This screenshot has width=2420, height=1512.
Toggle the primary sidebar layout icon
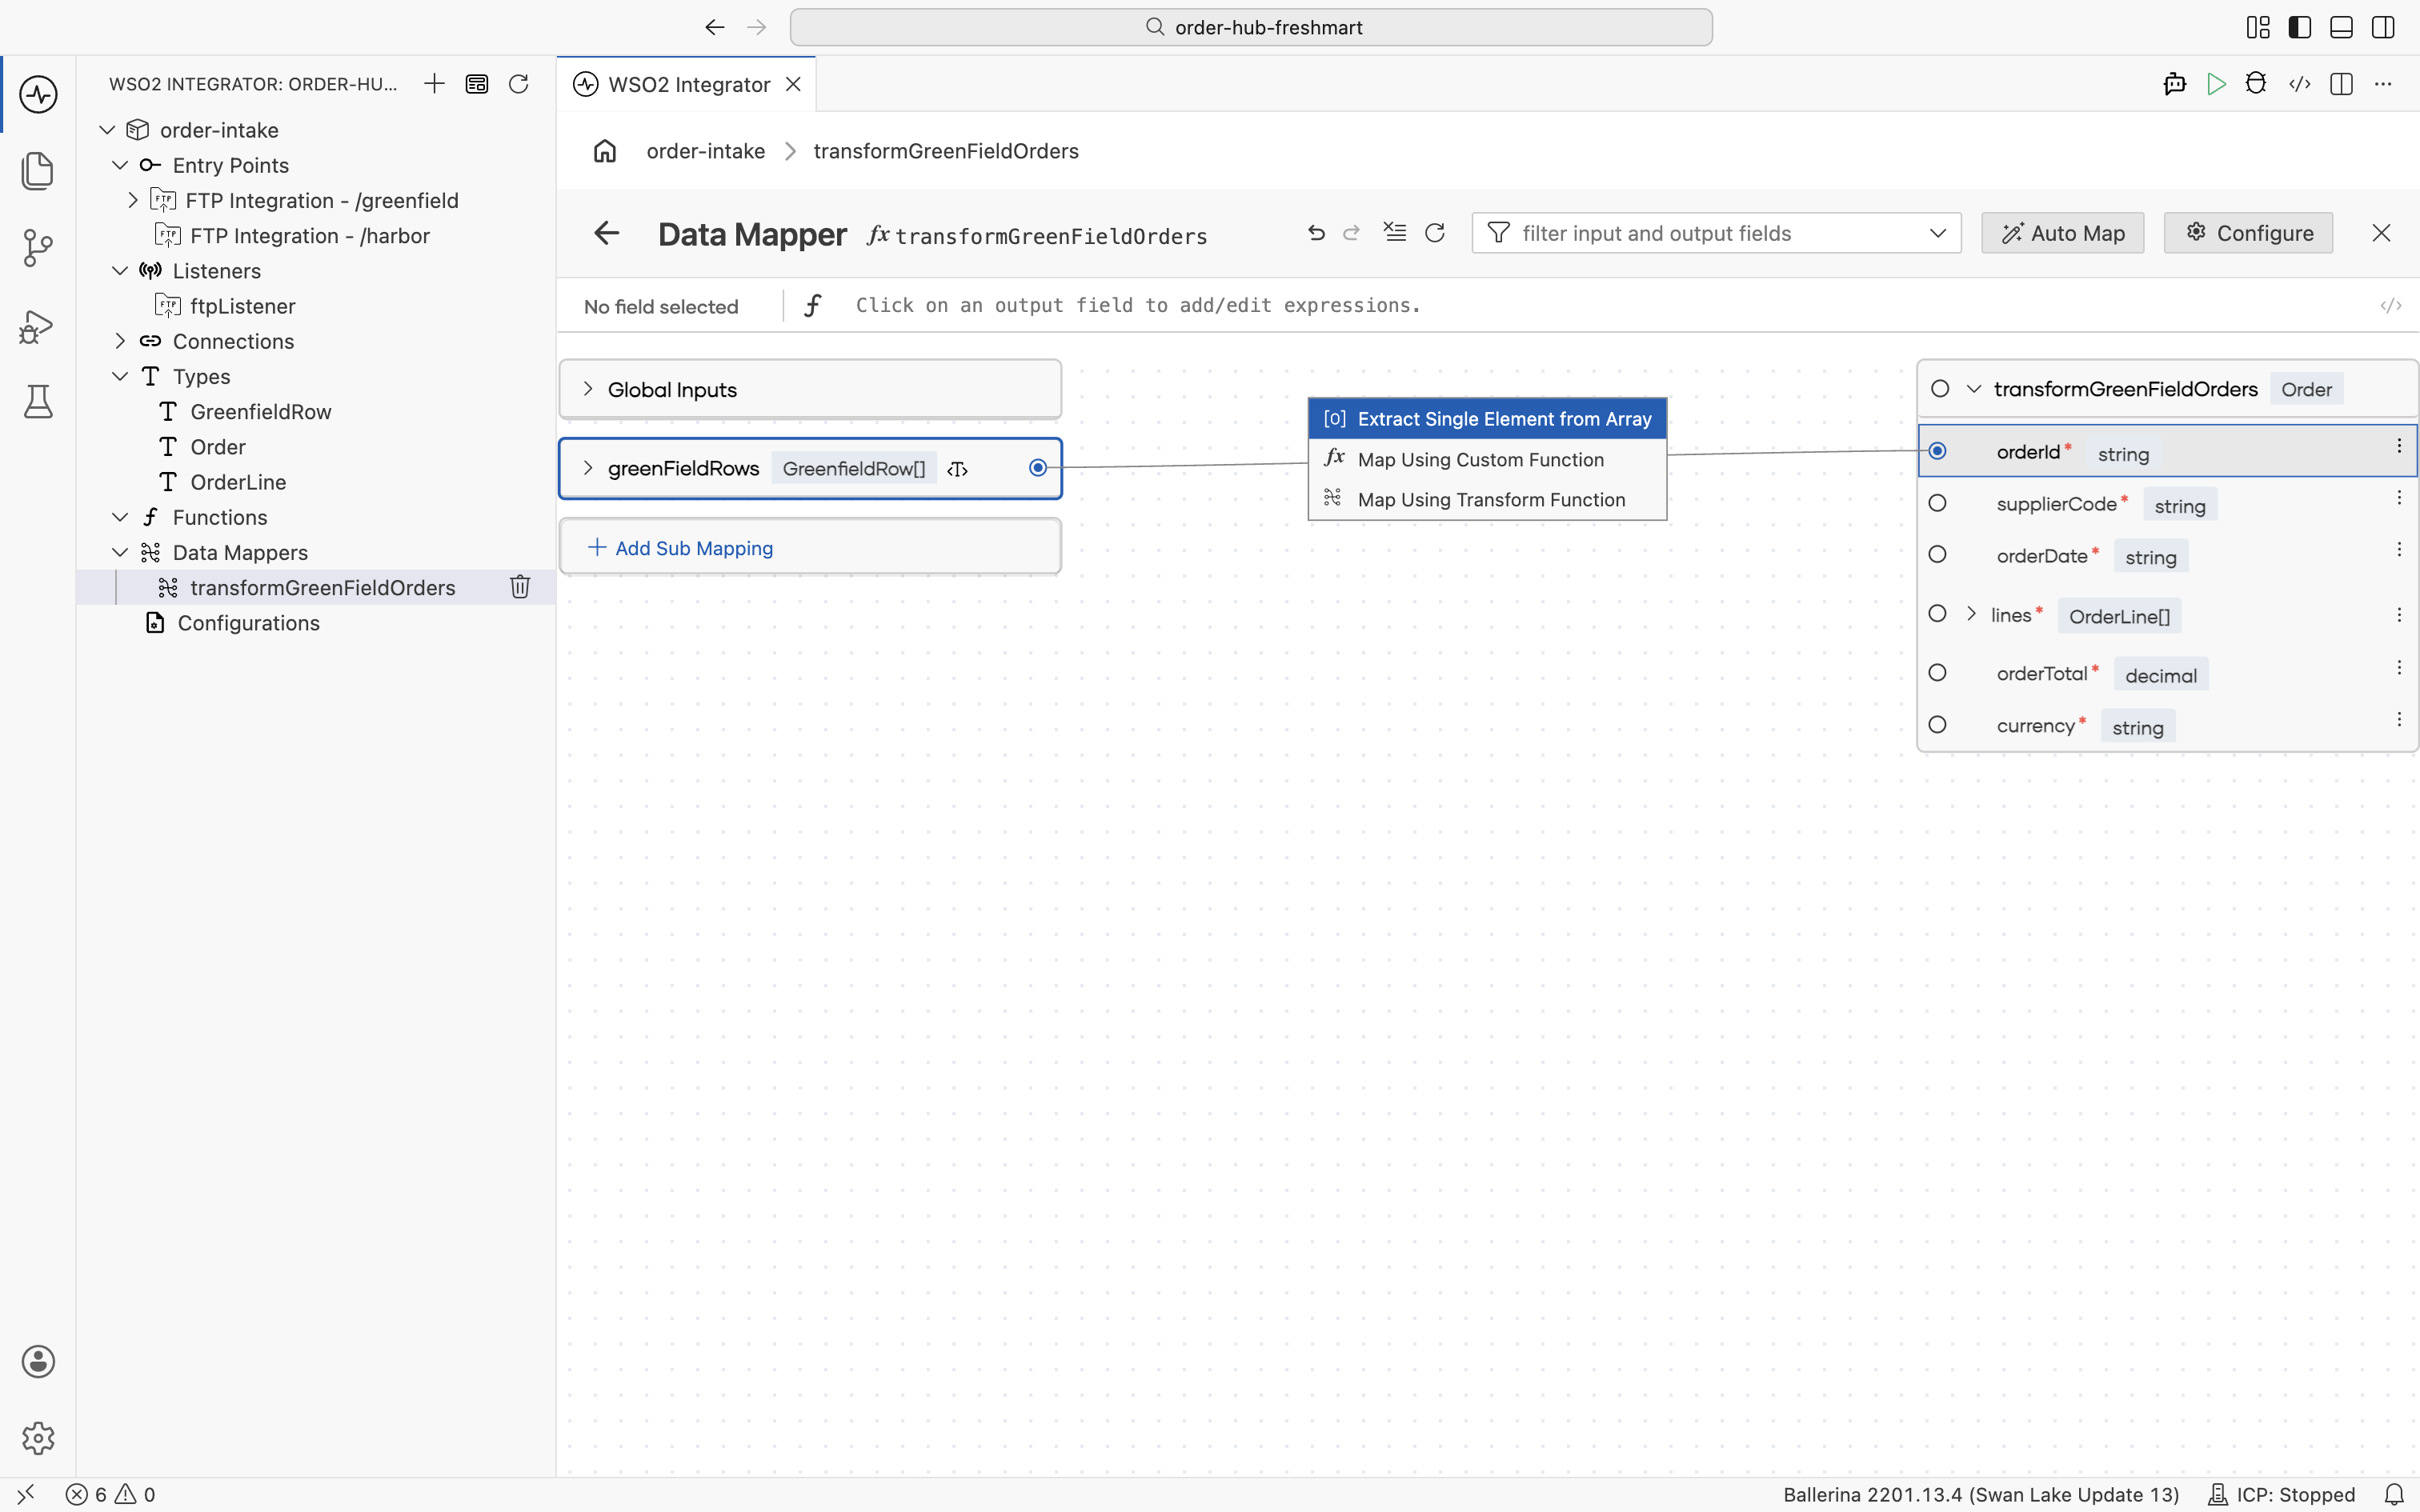[2299, 27]
